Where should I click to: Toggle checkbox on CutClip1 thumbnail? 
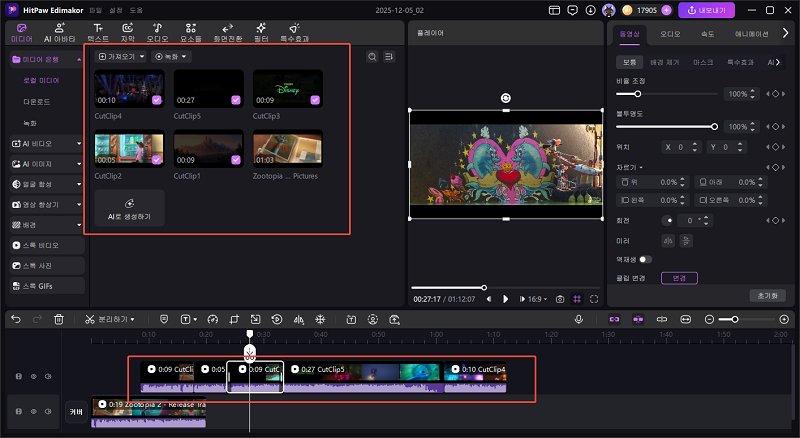[x=235, y=161]
